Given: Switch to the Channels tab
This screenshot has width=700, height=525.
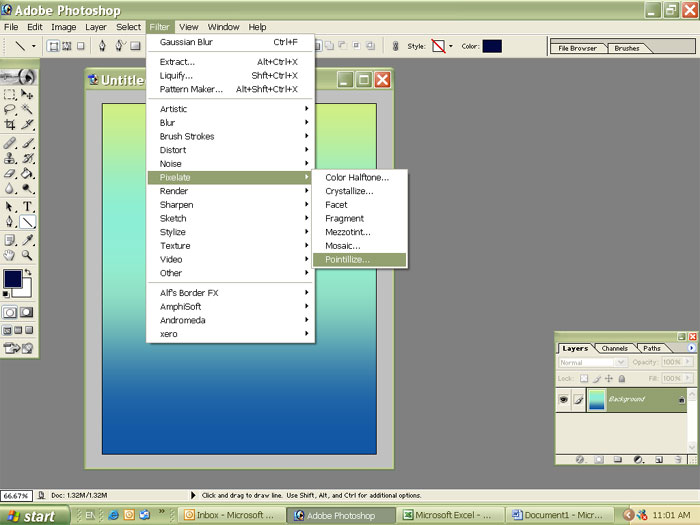Looking at the screenshot, I should (615, 348).
